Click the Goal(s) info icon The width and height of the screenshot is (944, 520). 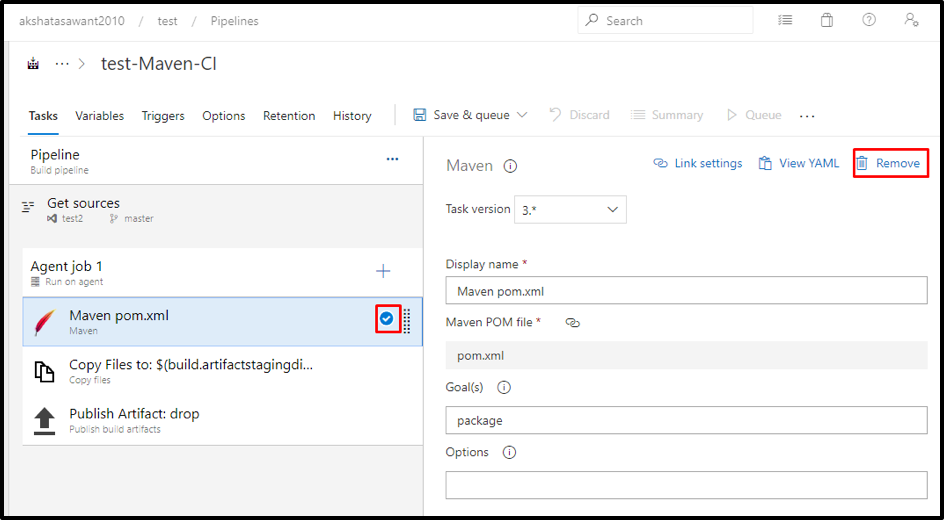tap(504, 387)
